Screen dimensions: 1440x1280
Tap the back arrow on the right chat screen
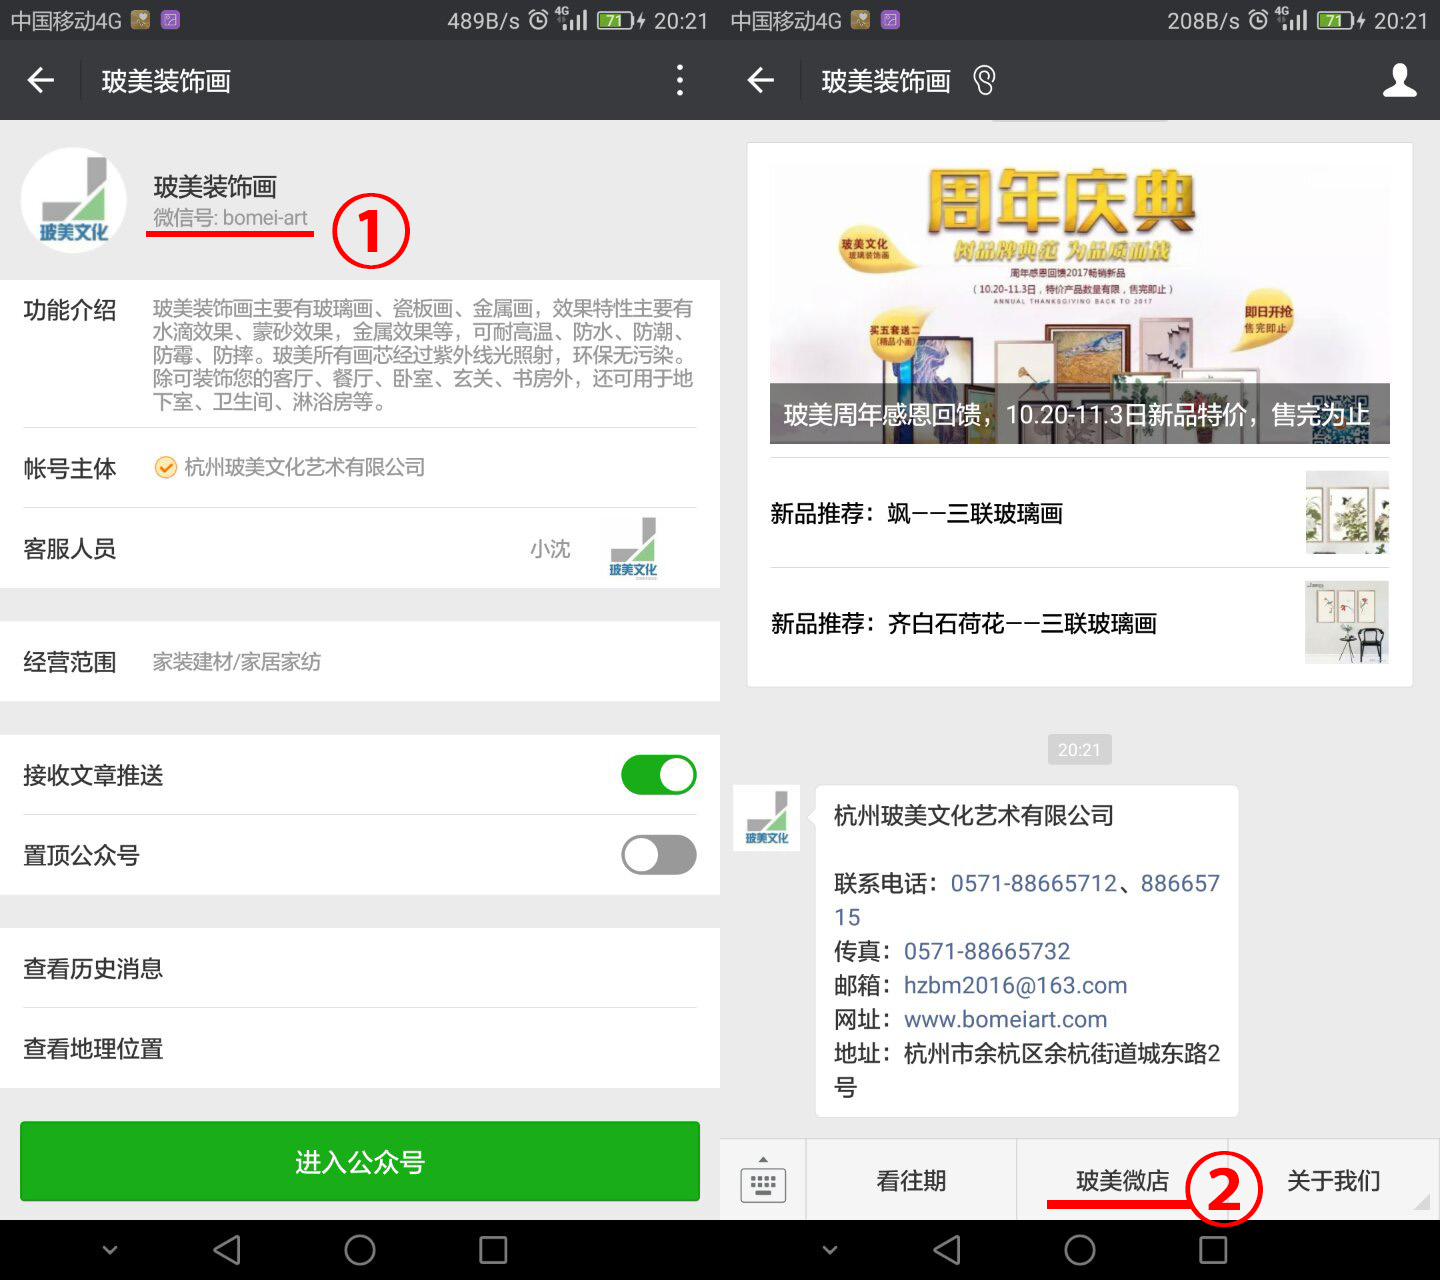pos(761,80)
